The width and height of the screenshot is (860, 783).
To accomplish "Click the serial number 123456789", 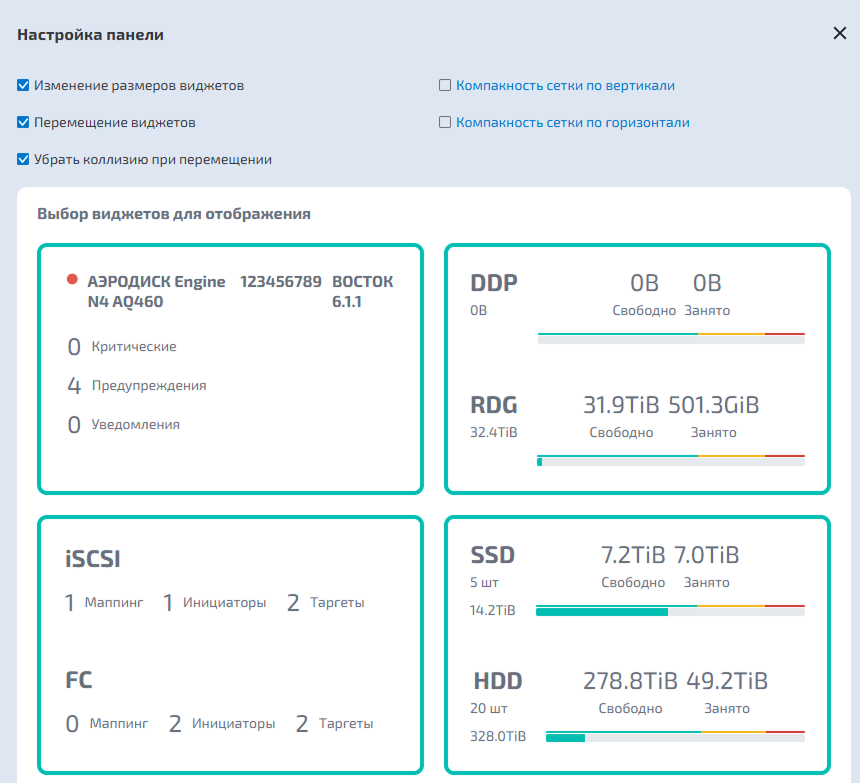I will pyautogui.click(x=280, y=282).
